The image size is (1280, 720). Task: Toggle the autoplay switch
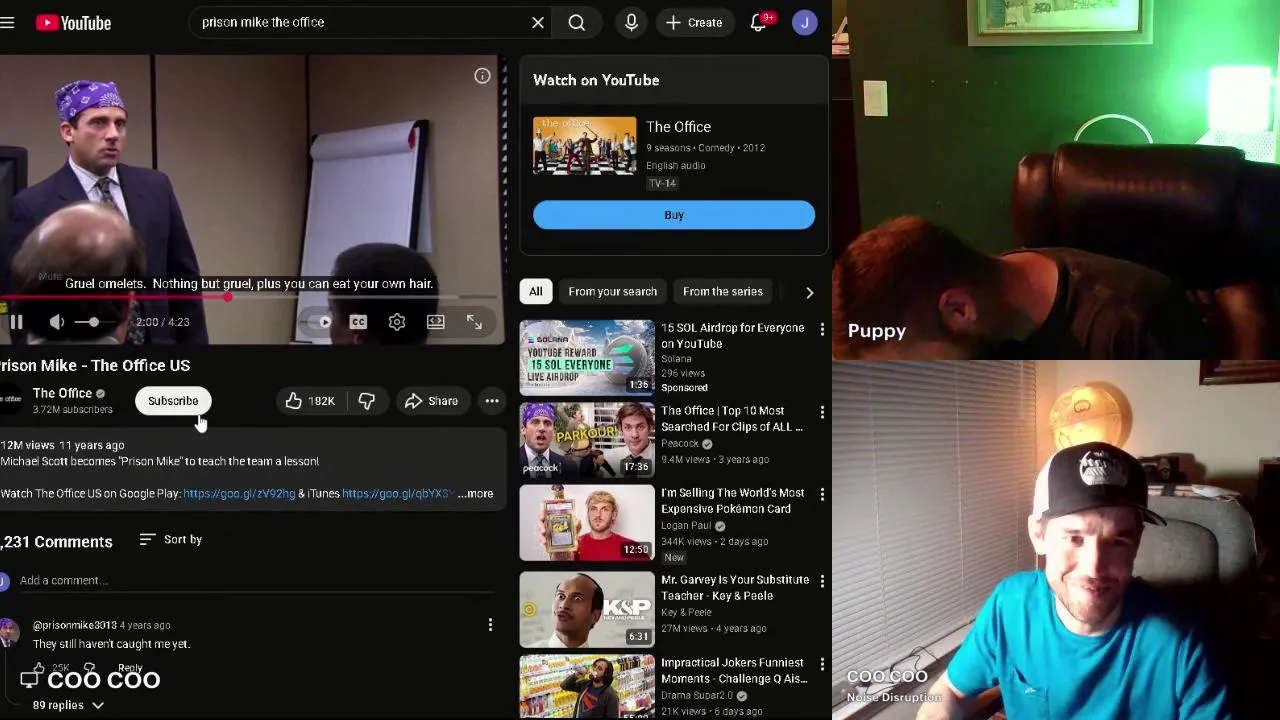[321, 322]
